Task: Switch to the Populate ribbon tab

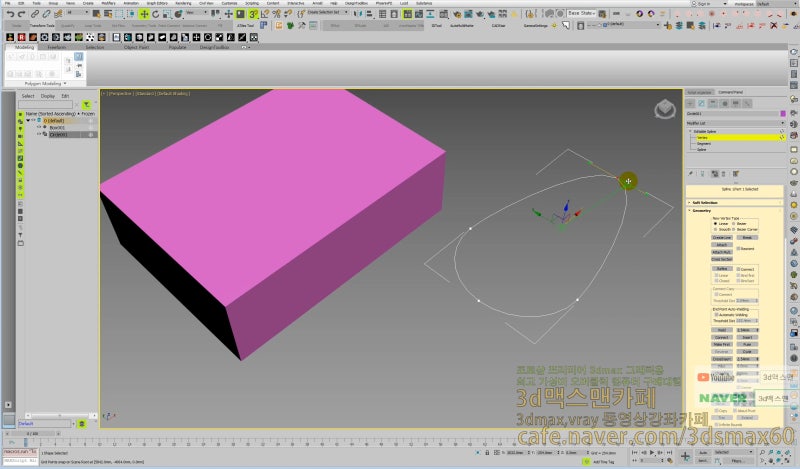Action: [x=177, y=47]
